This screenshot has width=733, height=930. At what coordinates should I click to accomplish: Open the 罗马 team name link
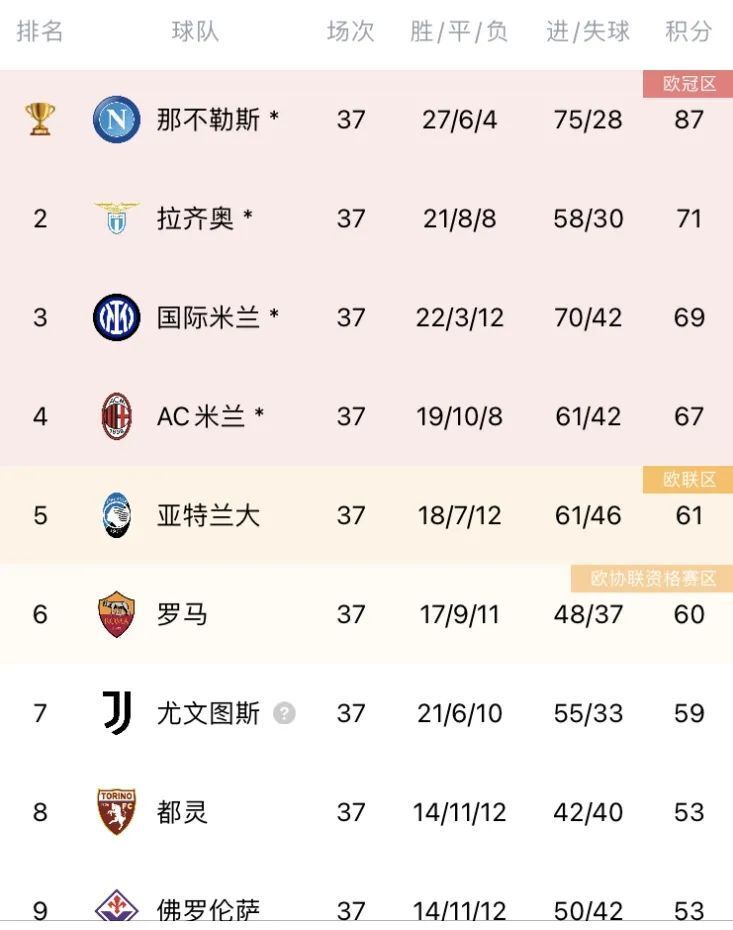pyautogui.click(x=182, y=614)
